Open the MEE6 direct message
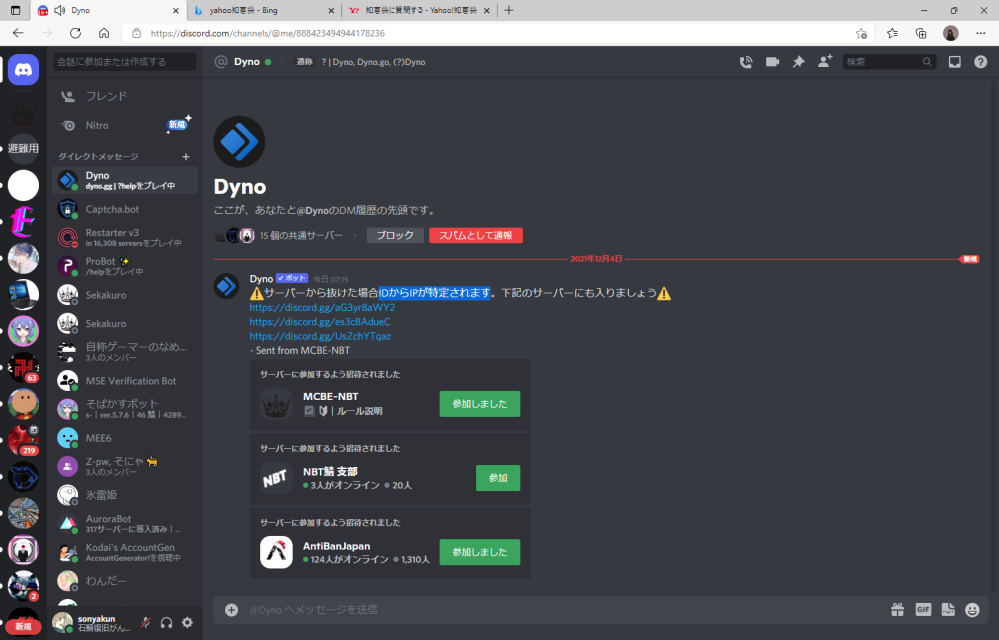The image size is (999, 640). coord(125,438)
